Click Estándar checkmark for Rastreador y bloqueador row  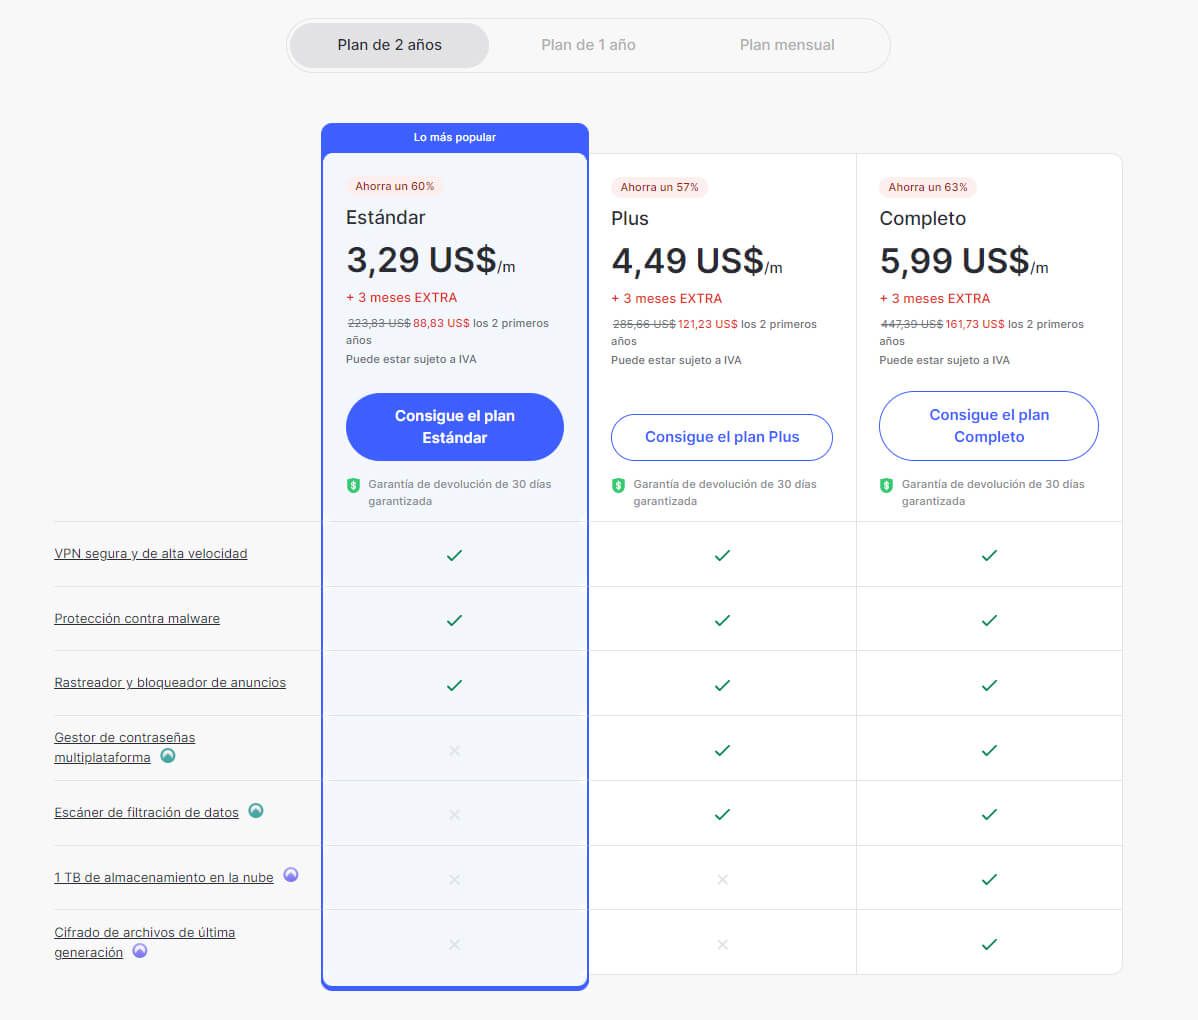(455, 685)
